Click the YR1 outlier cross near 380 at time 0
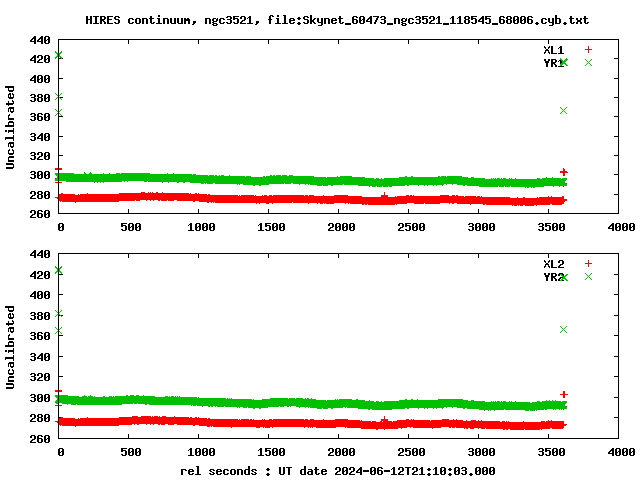The width and height of the screenshot is (640, 480). tap(59, 97)
